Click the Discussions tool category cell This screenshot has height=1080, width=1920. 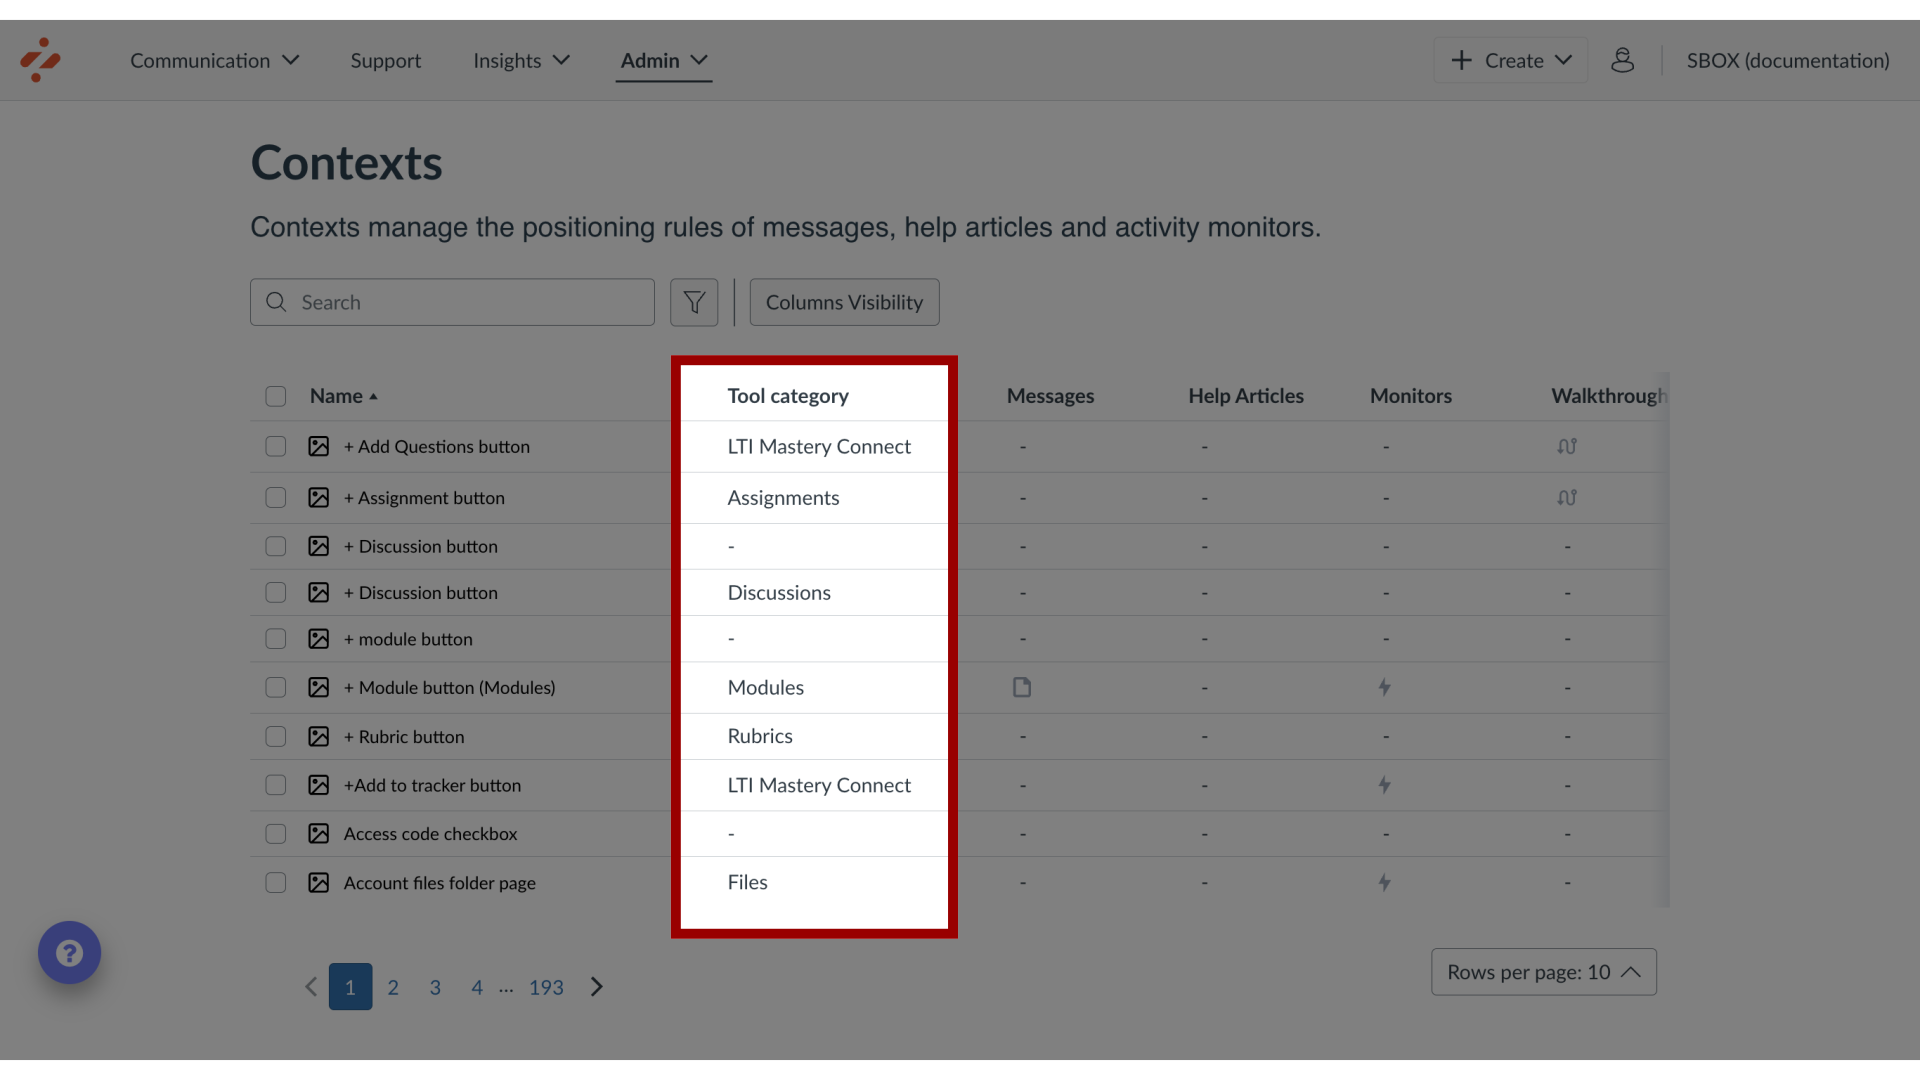(x=779, y=592)
